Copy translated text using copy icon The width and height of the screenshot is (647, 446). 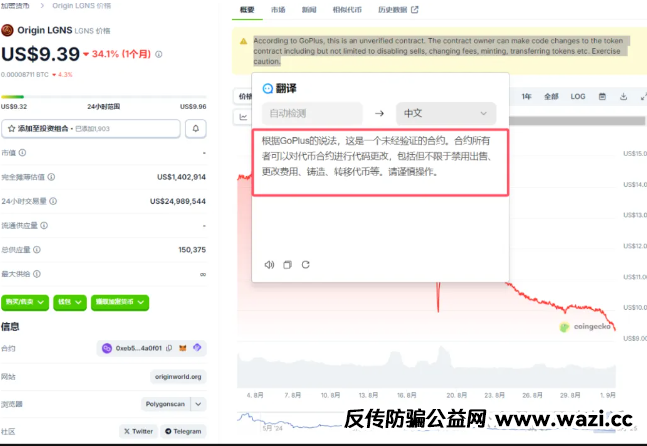coord(287,265)
